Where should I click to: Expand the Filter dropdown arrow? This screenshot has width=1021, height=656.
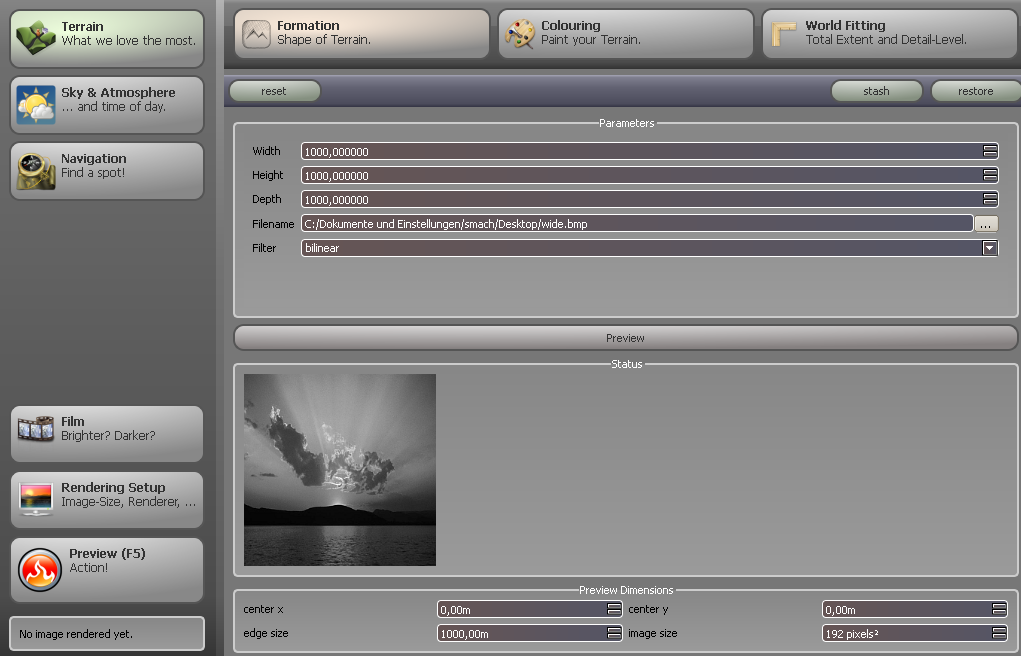tap(990, 248)
